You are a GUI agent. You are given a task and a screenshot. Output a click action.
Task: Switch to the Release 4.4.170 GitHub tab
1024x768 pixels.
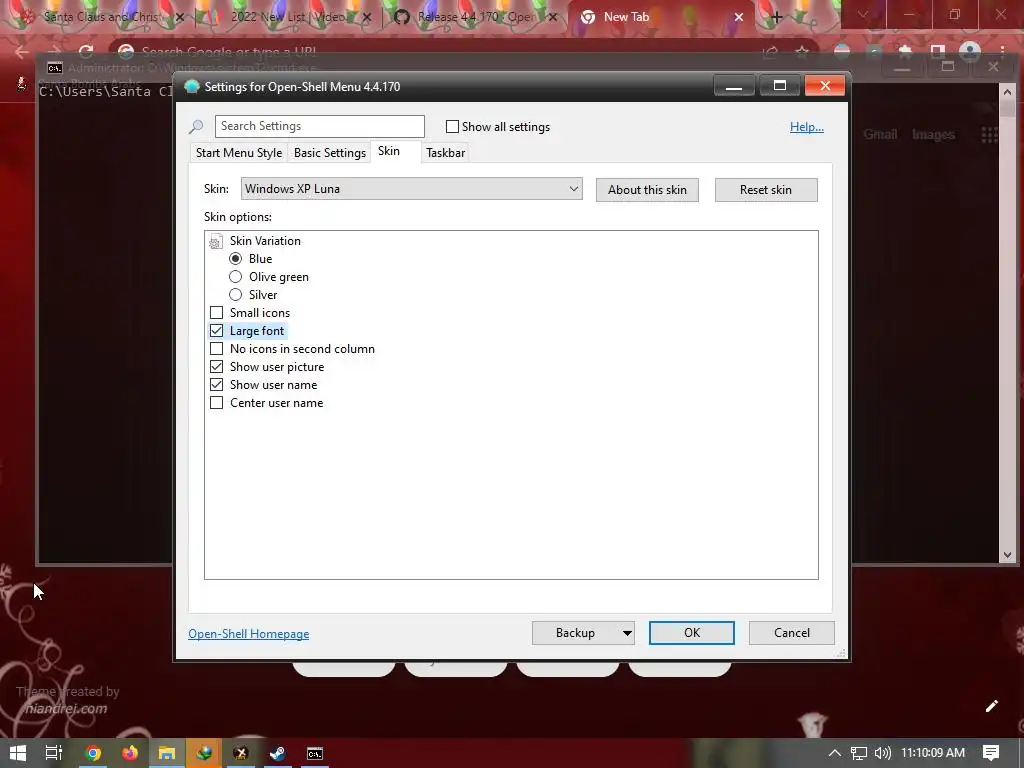[x=475, y=17]
